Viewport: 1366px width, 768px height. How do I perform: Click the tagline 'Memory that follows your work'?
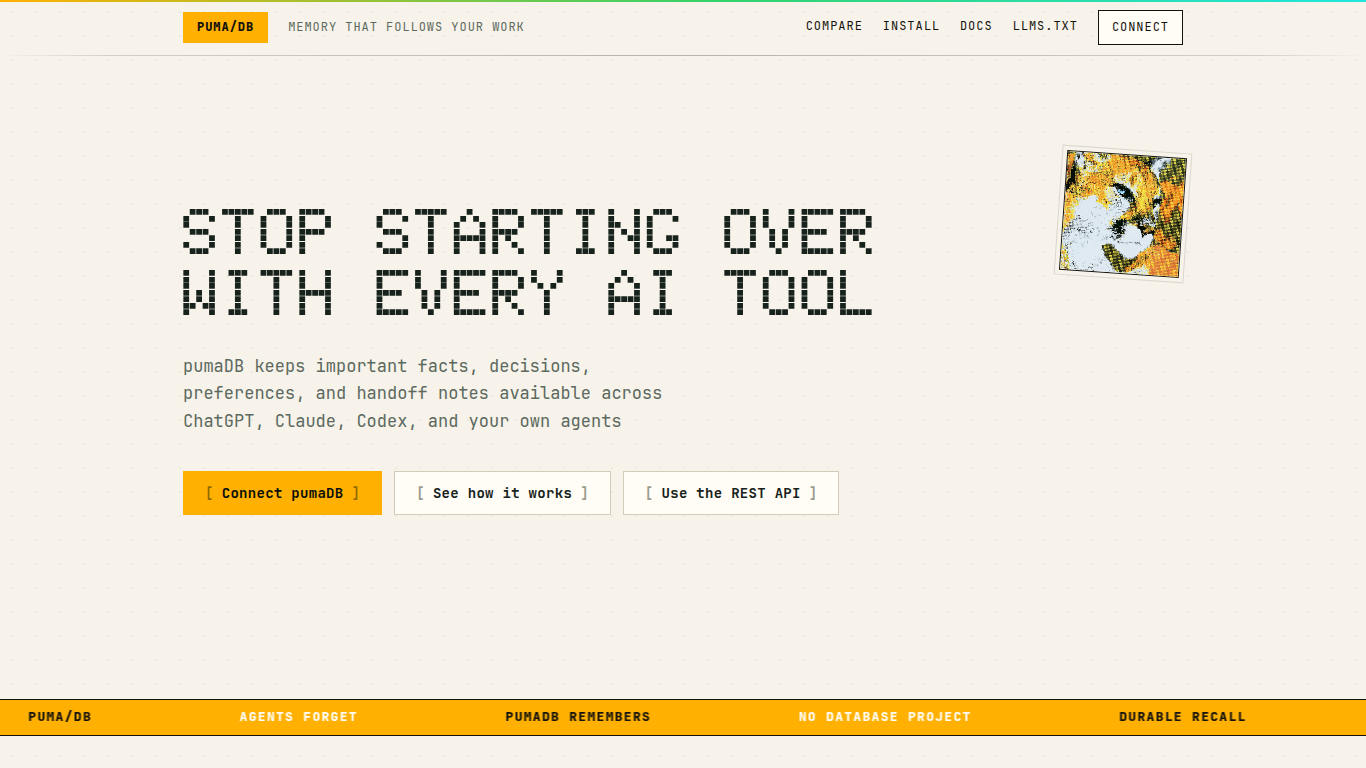pos(406,27)
